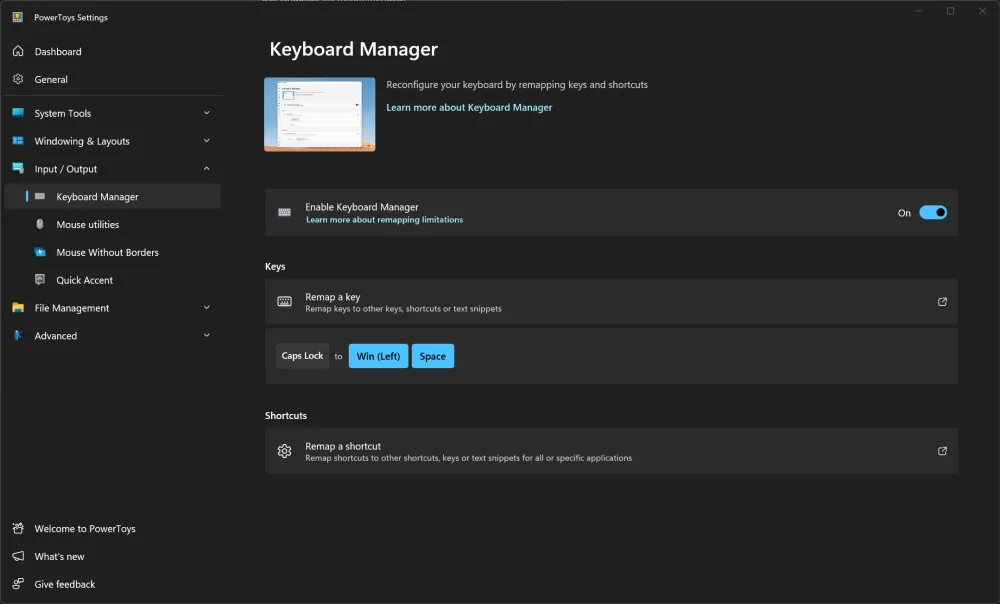The height and width of the screenshot is (604, 1000).
Task: Click the Advanced category icon
Action: tap(18, 335)
